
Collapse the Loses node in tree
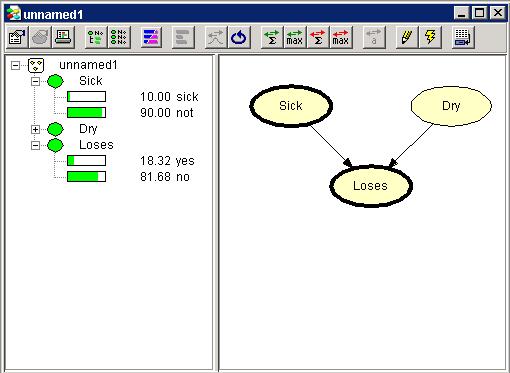tap(35, 145)
